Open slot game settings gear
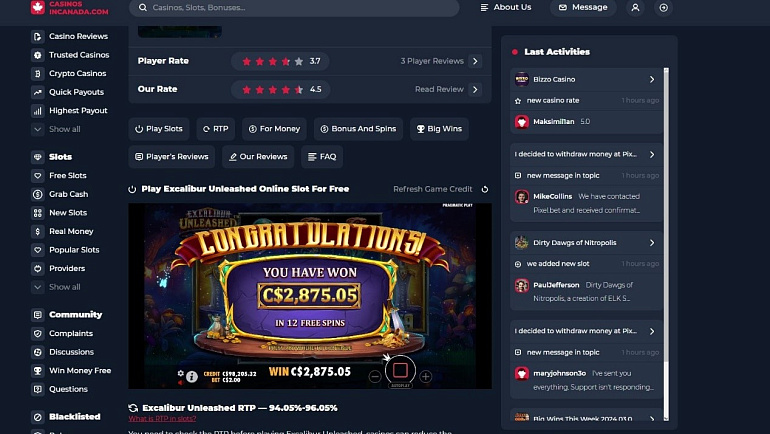The width and height of the screenshot is (770, 434). (180, 373)
